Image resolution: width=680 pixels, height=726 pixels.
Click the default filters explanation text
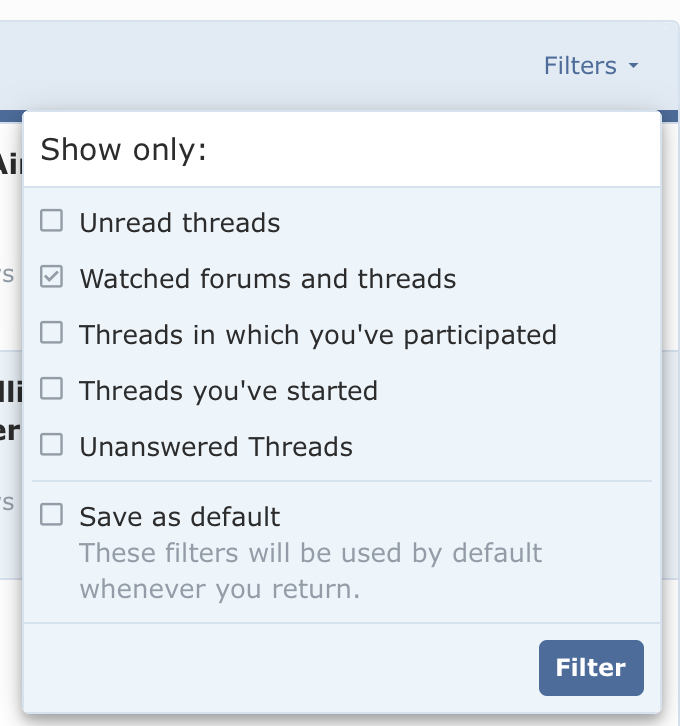pos(310,570)
